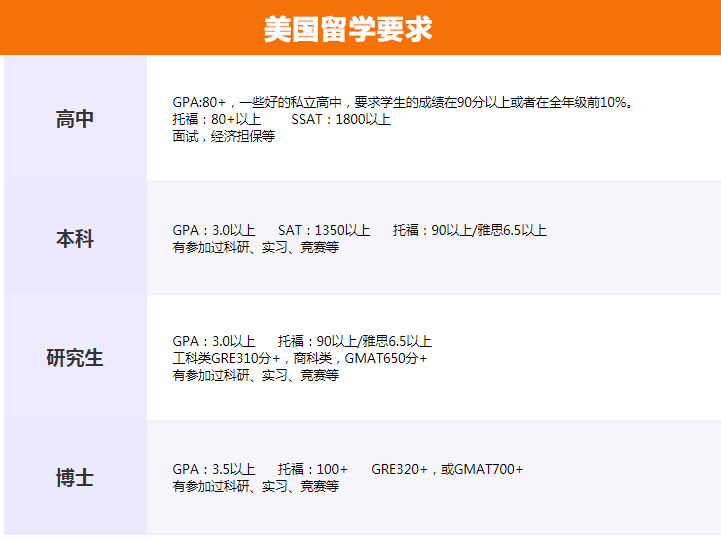
Task: Select the 研究生 row label
Action: (75, 358)
